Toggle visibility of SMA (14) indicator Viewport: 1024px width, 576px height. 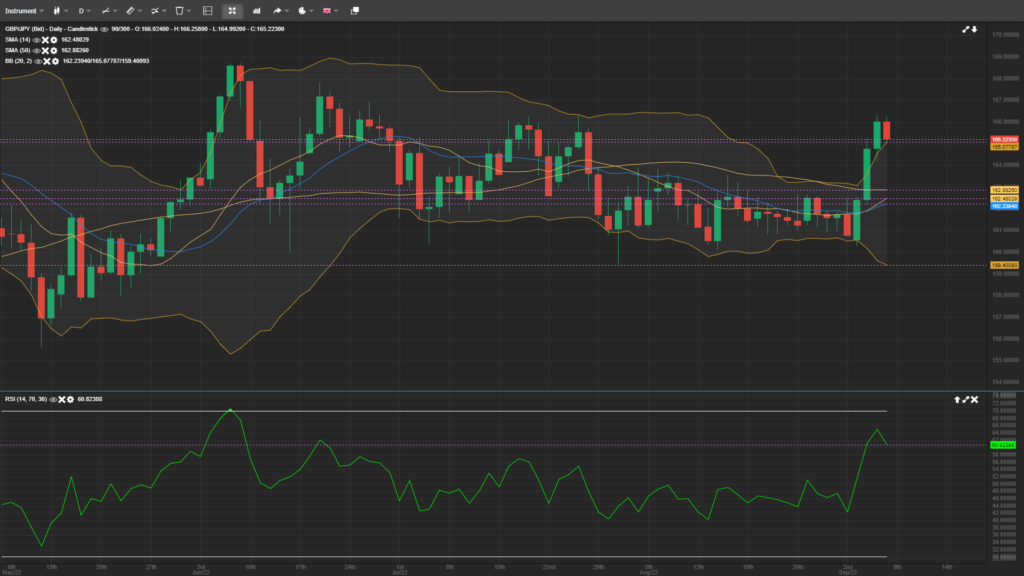point(38,40)
